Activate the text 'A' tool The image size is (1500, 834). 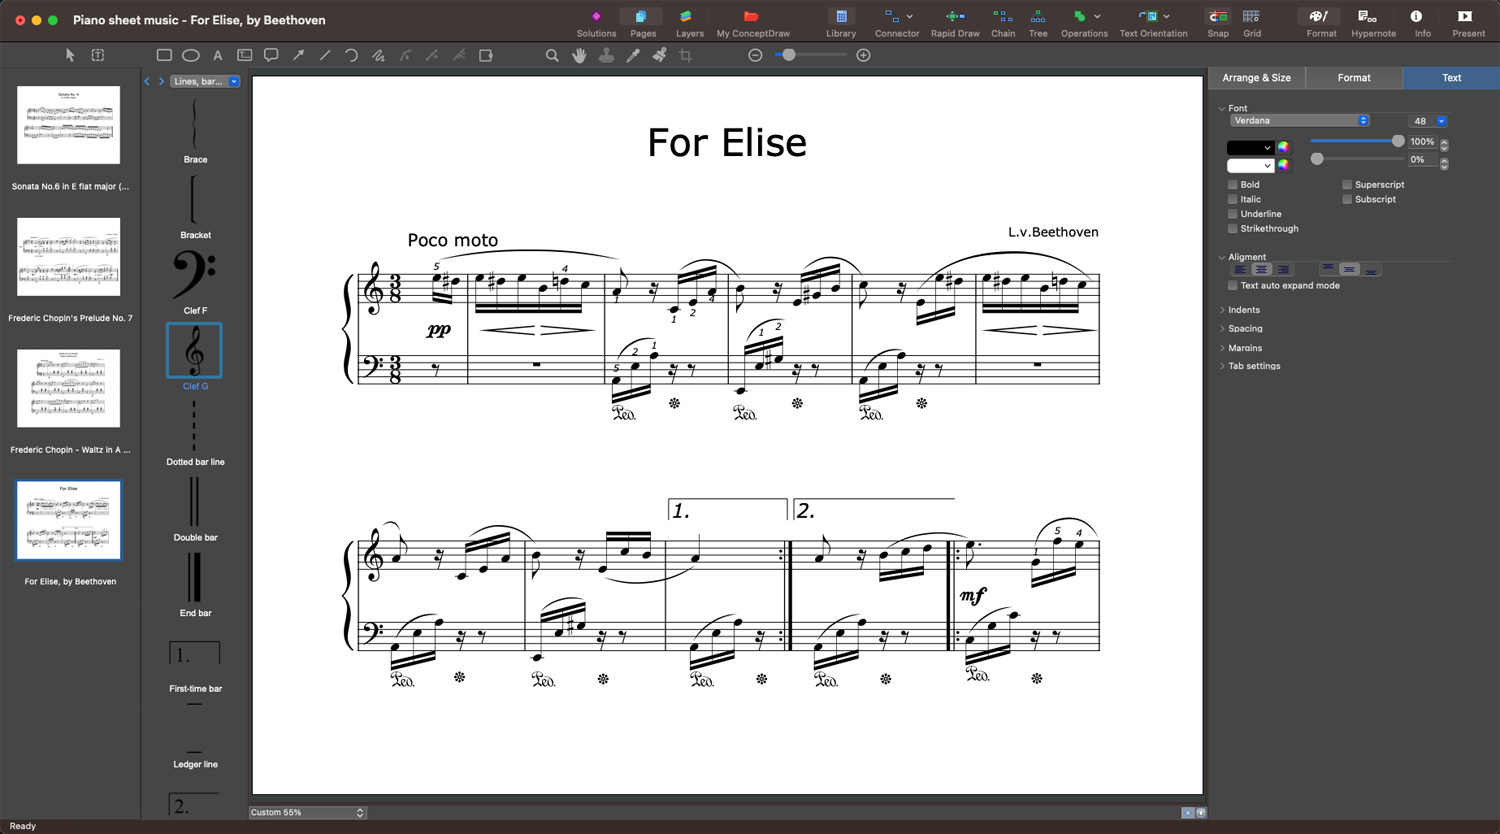click(x=217, y=55)
